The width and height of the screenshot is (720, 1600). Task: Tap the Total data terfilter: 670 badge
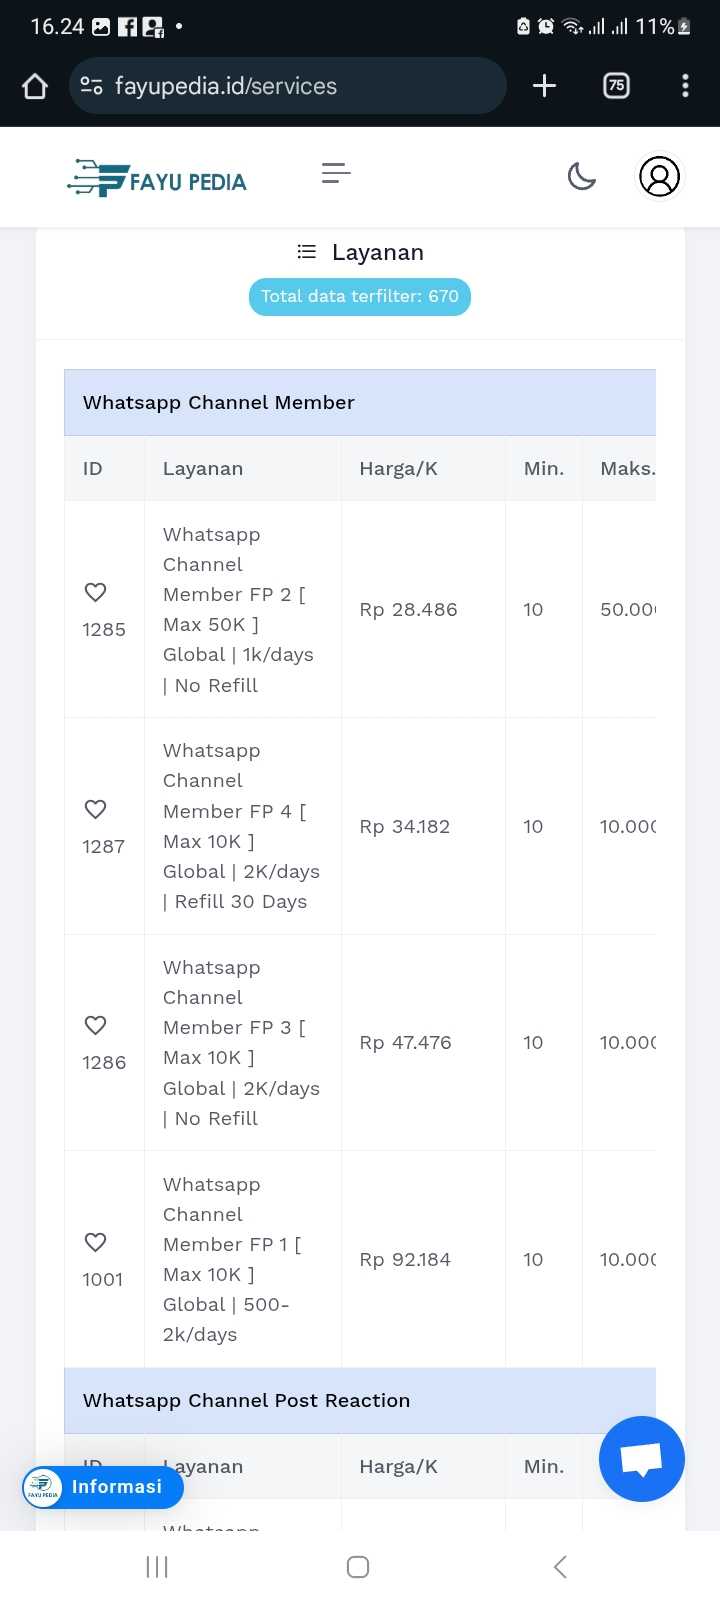click(x=359, y=296)
